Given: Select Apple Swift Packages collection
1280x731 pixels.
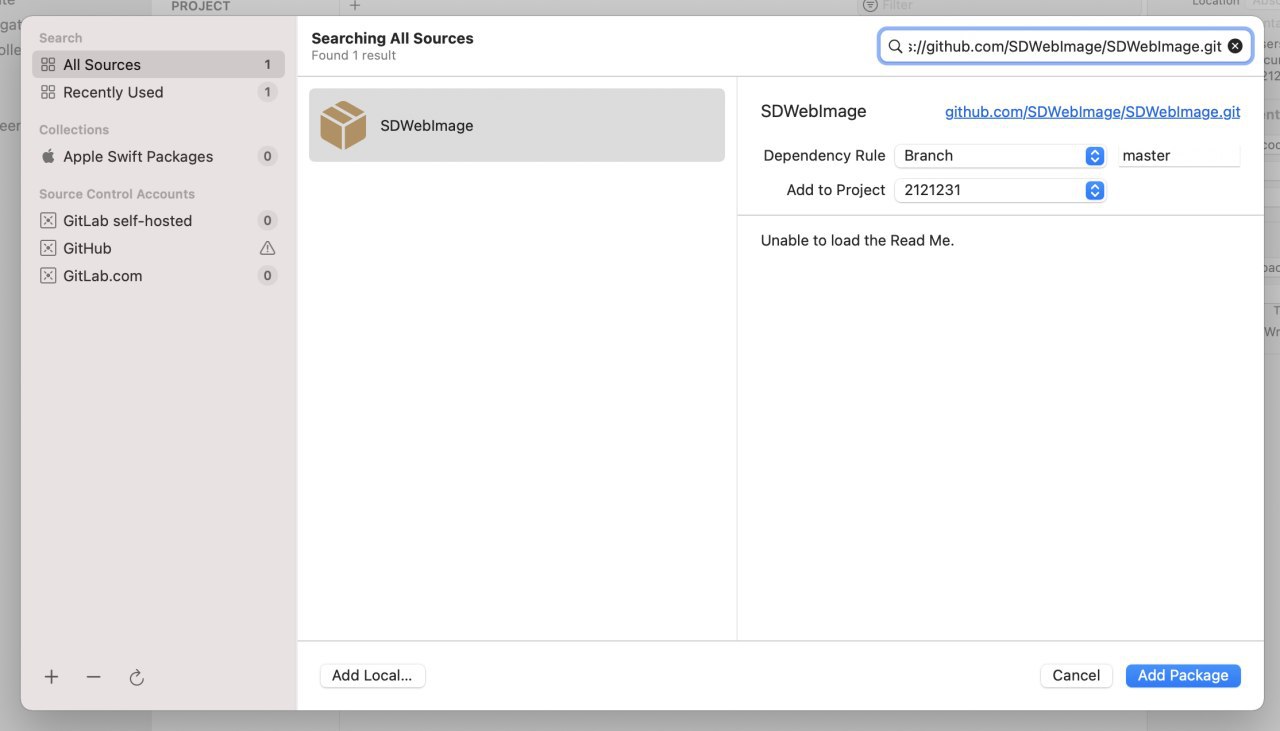Looking at the screenshot, I should pyautogui.click(x=158, y=156).
